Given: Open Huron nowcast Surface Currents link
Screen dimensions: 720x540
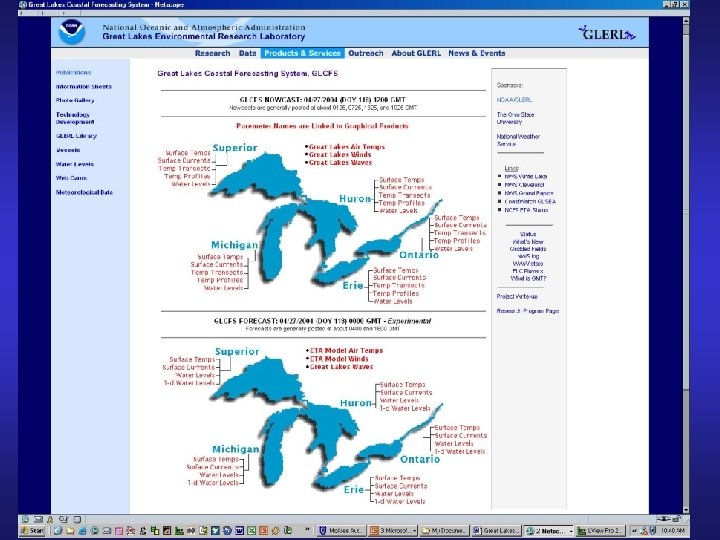Looking at the screenshot, I should click(405, 187).
